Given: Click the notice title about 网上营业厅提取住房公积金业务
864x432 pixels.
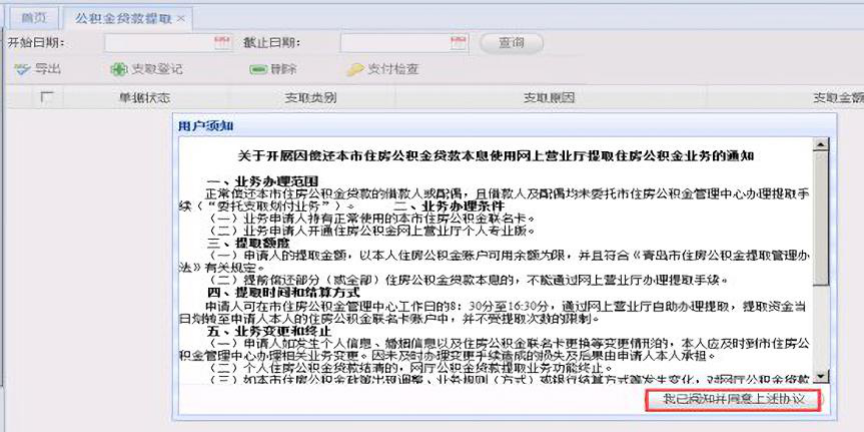Looking at the screenshot, I should (x=495, y=156).
